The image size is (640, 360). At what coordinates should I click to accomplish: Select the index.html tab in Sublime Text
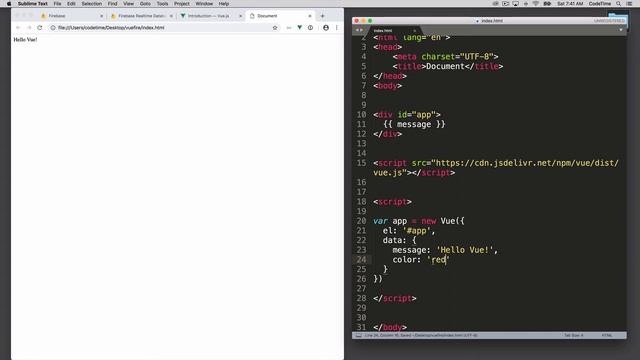[394, 31]
